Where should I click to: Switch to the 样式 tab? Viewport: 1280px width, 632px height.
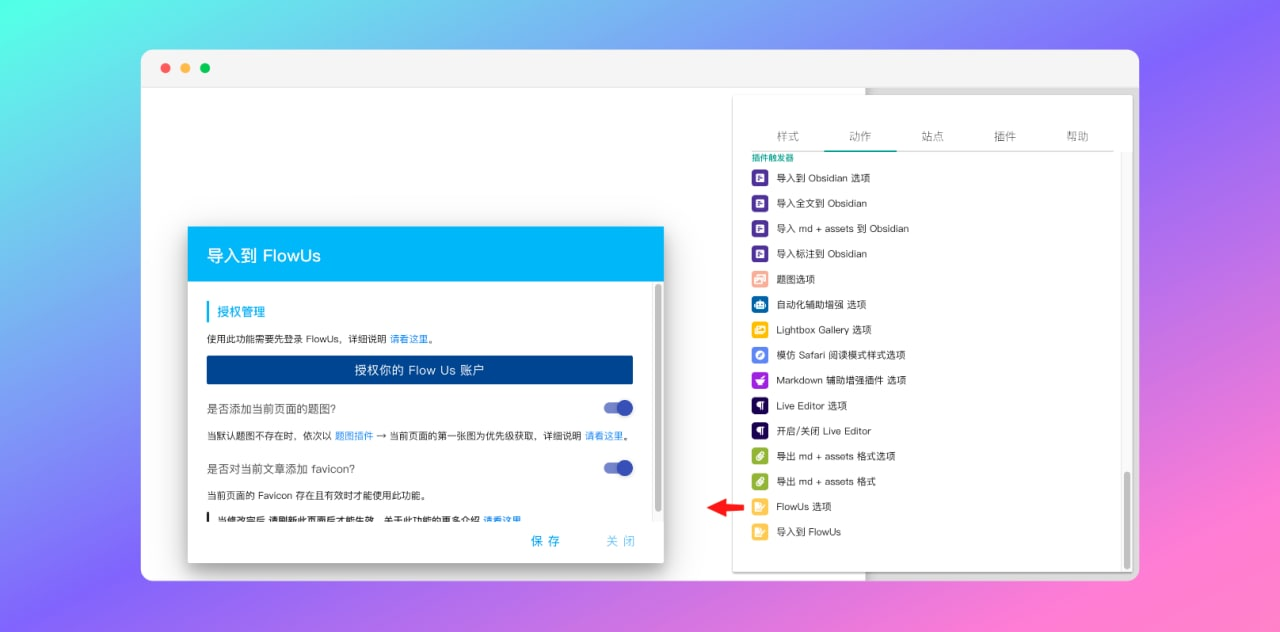[787, 136]
